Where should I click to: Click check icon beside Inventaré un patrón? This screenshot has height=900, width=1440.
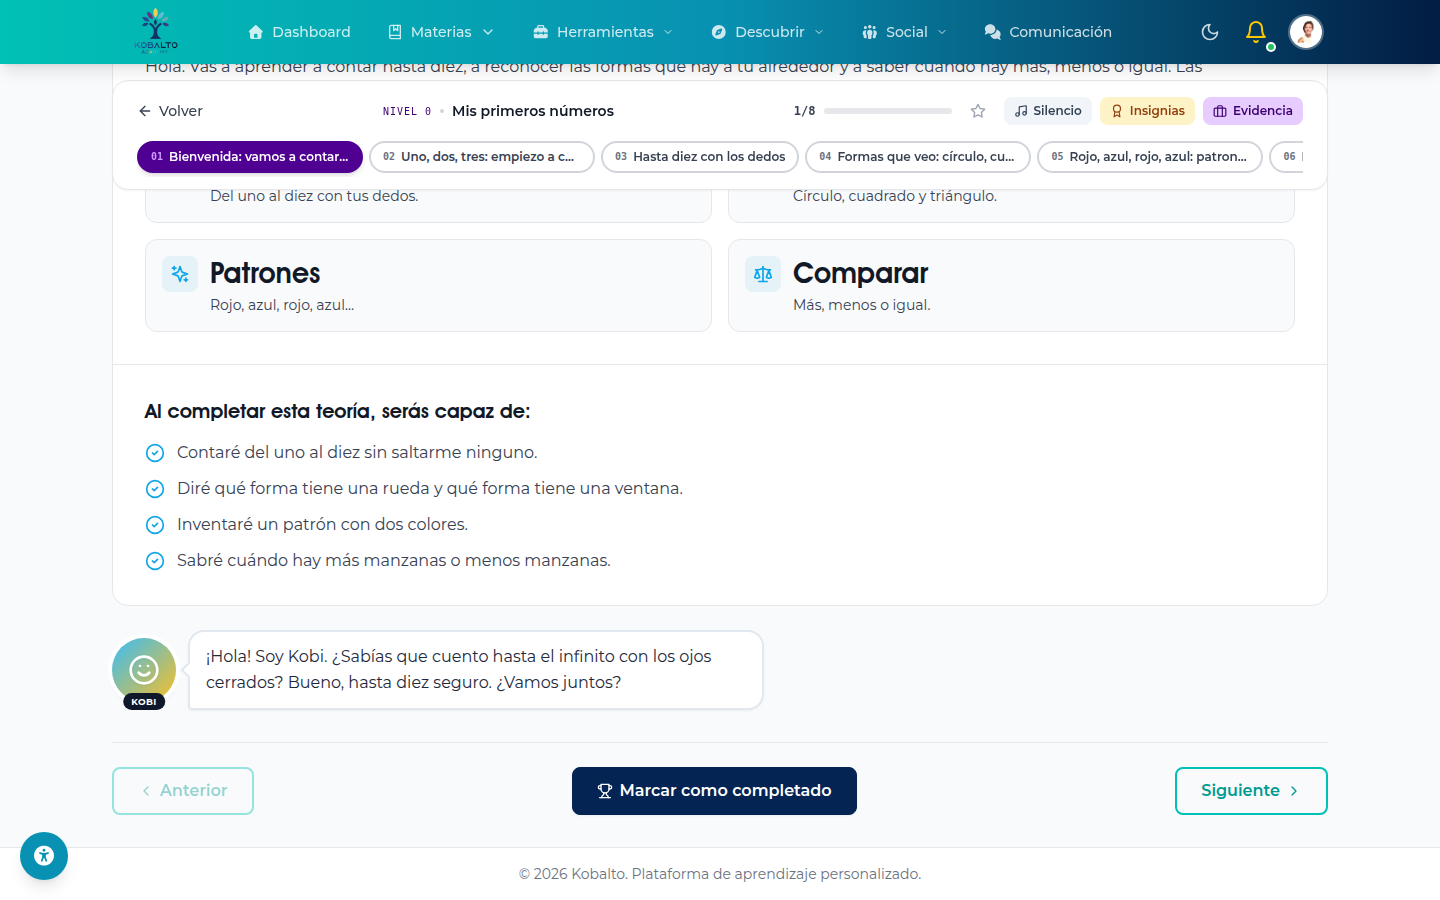pyautogui.click(x=155, y=525)
